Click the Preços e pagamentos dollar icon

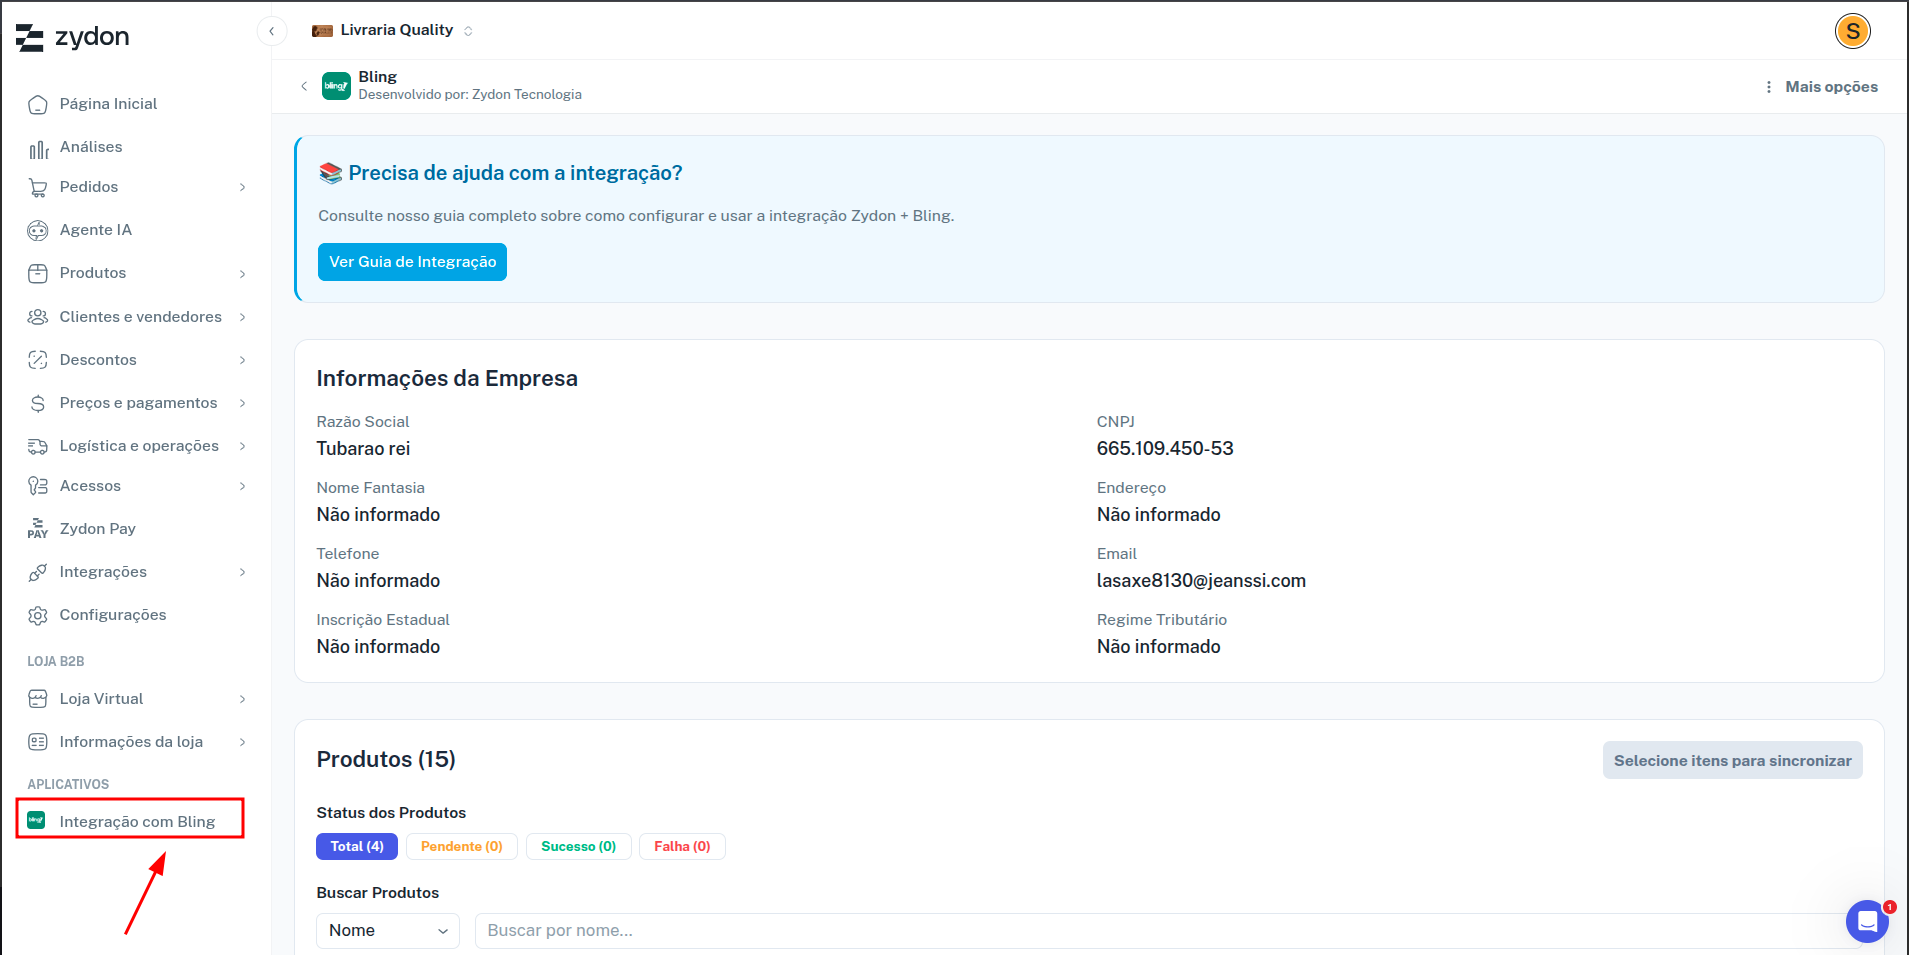[38, 403]
